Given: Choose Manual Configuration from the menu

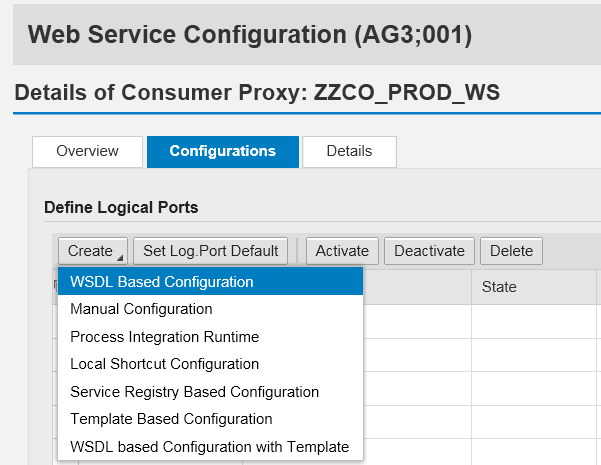Looking at the screenshot, I should (210, 309).
